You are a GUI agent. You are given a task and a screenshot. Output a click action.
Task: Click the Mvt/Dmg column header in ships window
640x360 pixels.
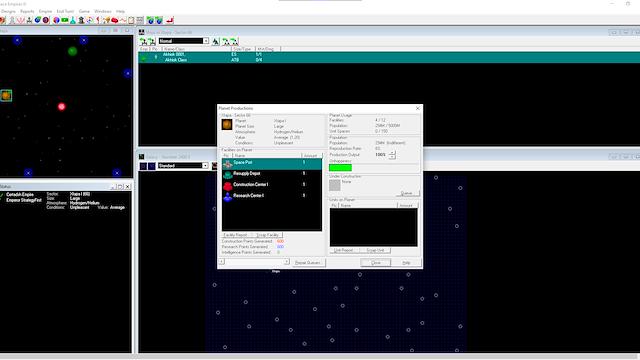[267, 49]
